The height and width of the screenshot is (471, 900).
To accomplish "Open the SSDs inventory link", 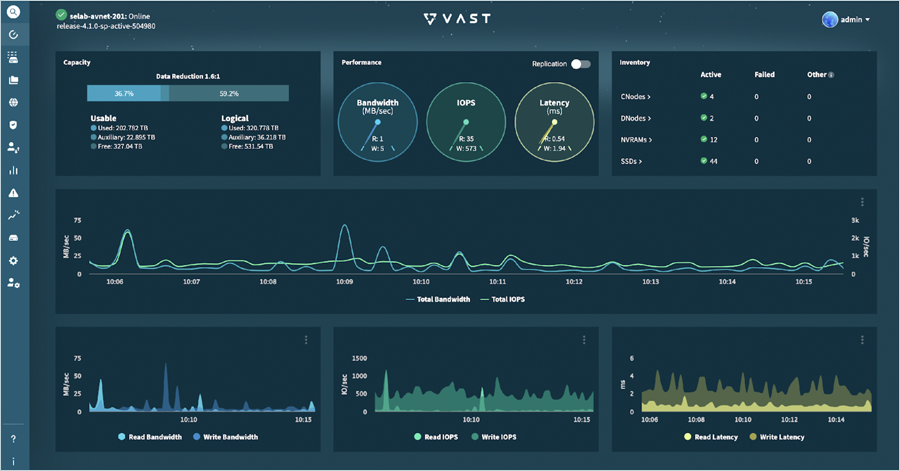I will (x=634, y=161).
